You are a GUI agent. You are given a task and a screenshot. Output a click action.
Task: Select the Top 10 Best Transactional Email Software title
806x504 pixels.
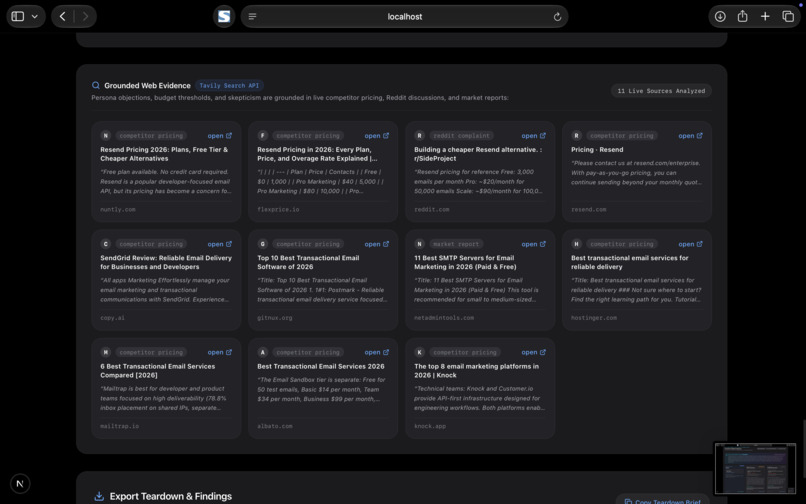click(x=308, y=262)
